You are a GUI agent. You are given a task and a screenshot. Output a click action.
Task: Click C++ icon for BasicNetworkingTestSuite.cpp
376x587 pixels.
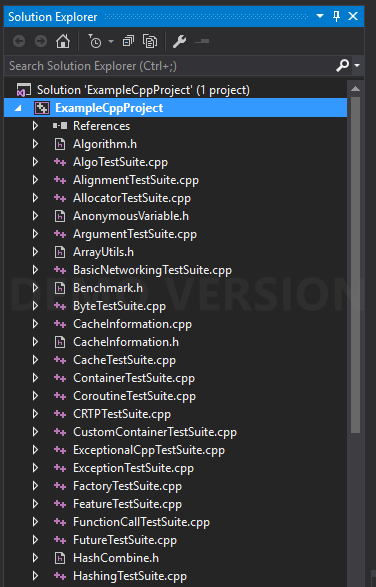pyautogui.click(x=60, y=270)
